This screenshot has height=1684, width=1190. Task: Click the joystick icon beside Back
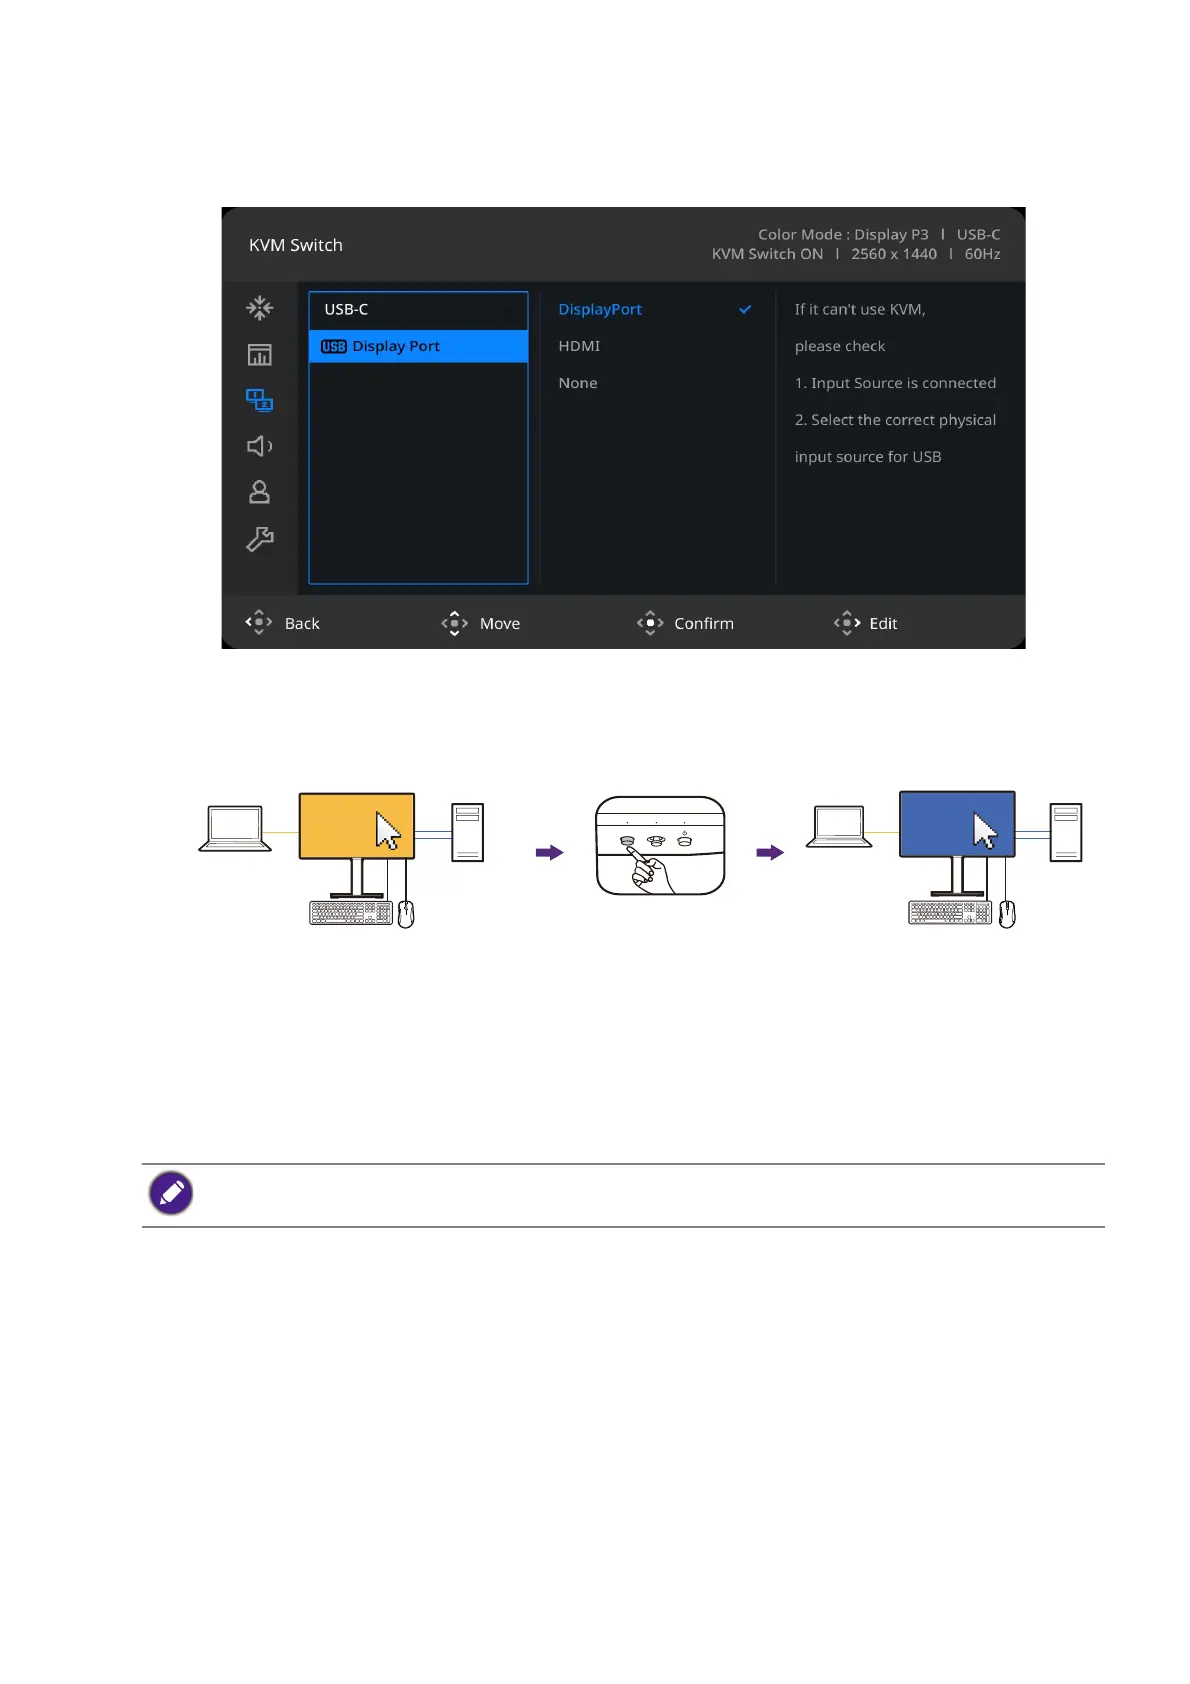coord(259,623)
